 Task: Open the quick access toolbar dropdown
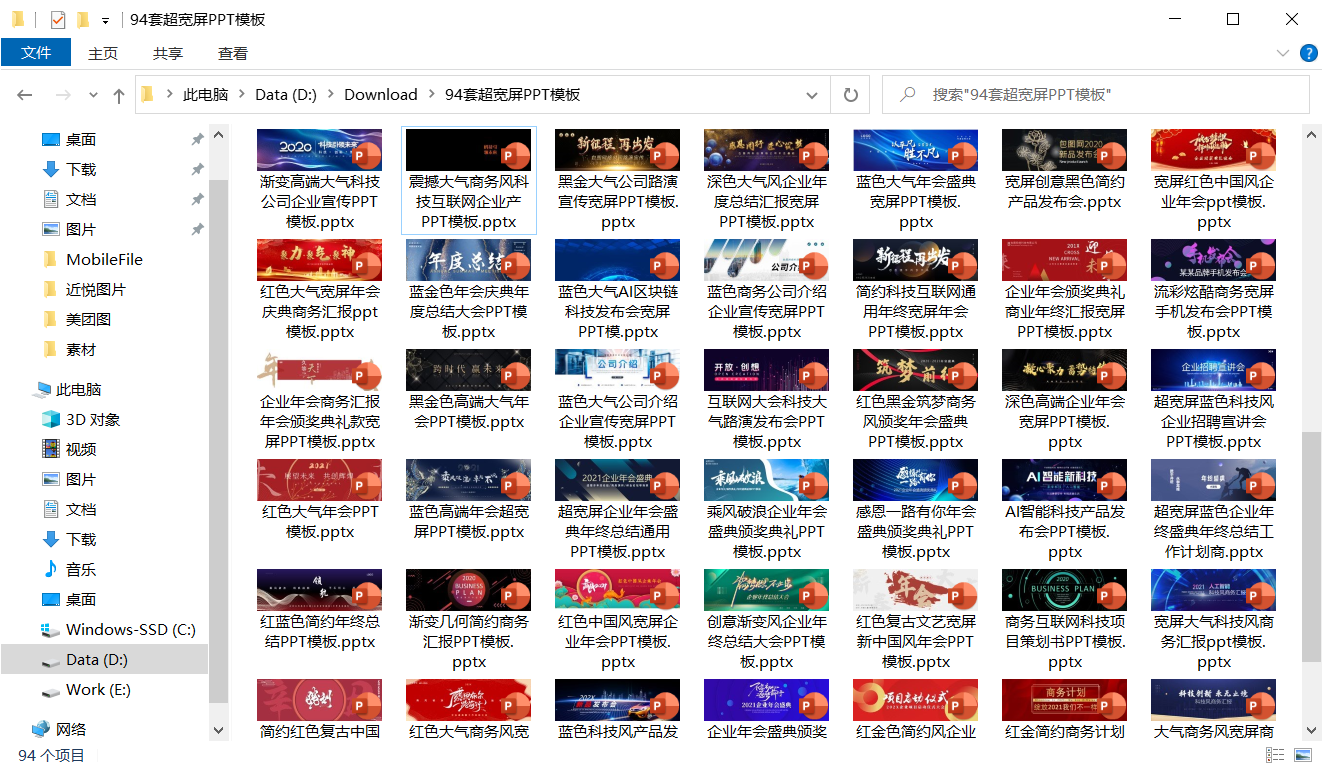[106, 20]
